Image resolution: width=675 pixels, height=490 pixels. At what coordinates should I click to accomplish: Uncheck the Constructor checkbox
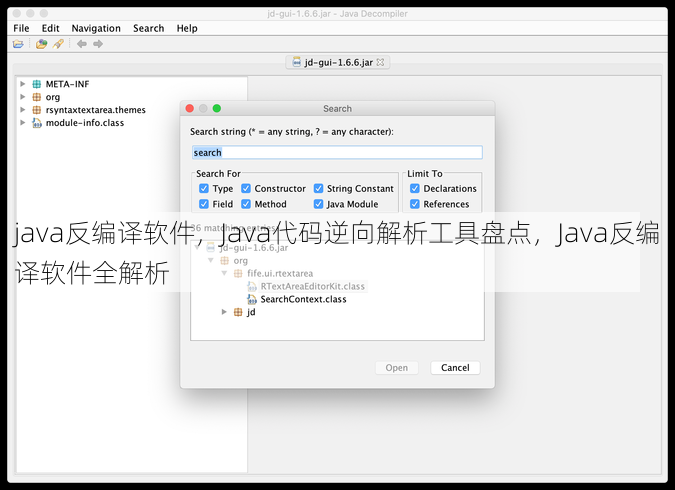[x=246, y=189]
